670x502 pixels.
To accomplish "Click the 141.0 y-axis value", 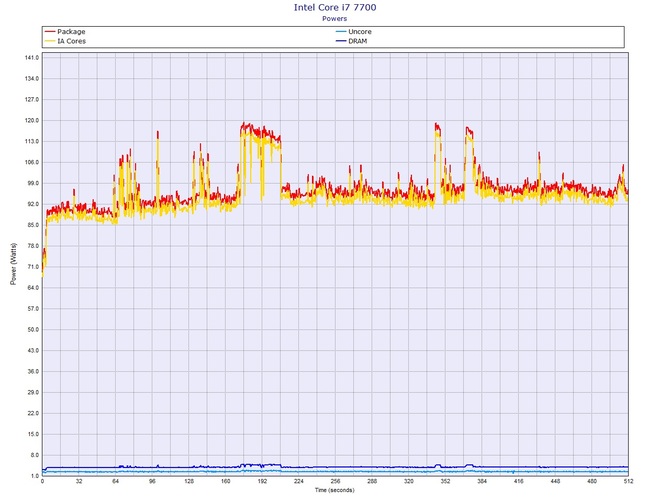I will coord(32,58).
